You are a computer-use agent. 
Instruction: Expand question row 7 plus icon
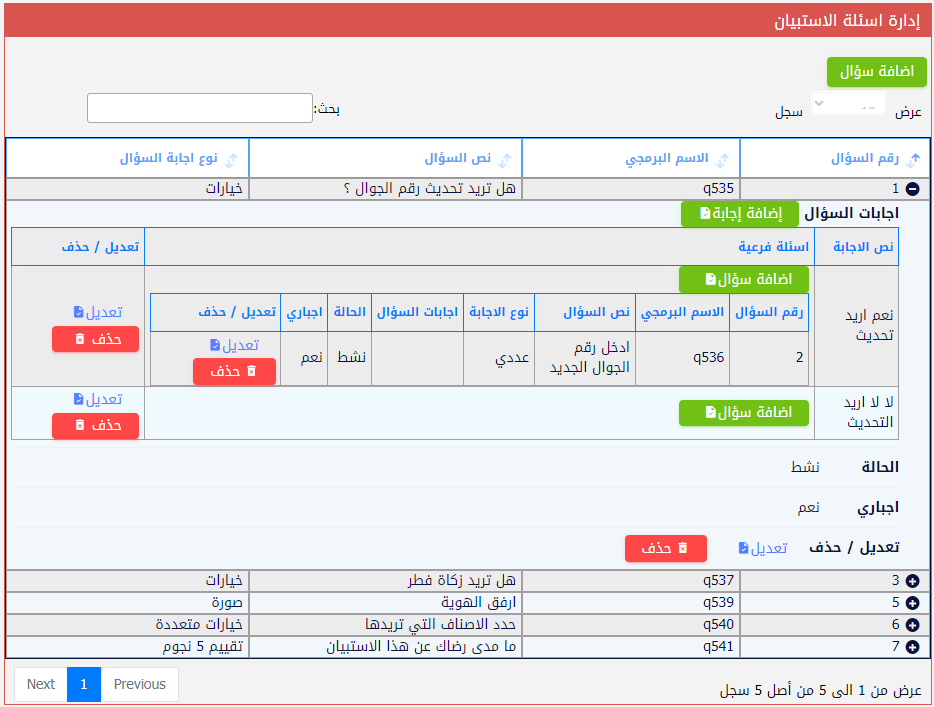[x=912, y=647]
